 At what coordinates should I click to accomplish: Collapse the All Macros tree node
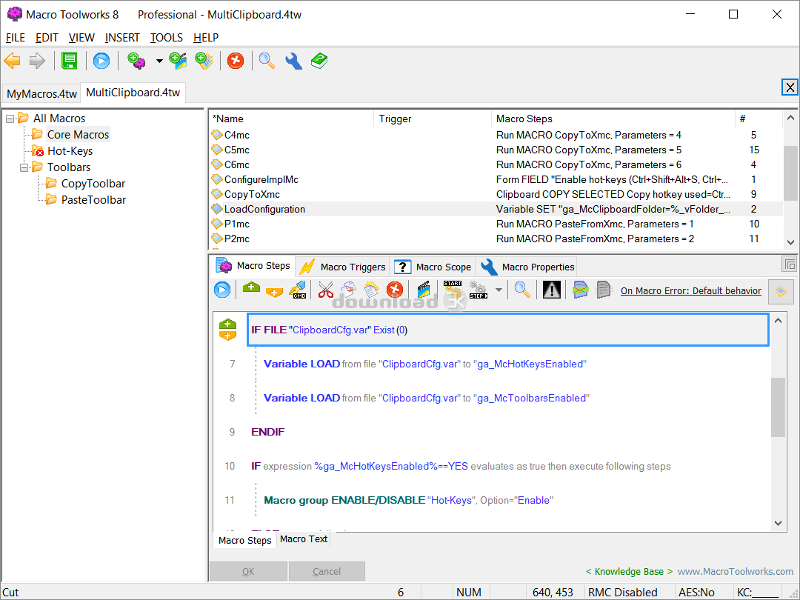coord(10,119)
